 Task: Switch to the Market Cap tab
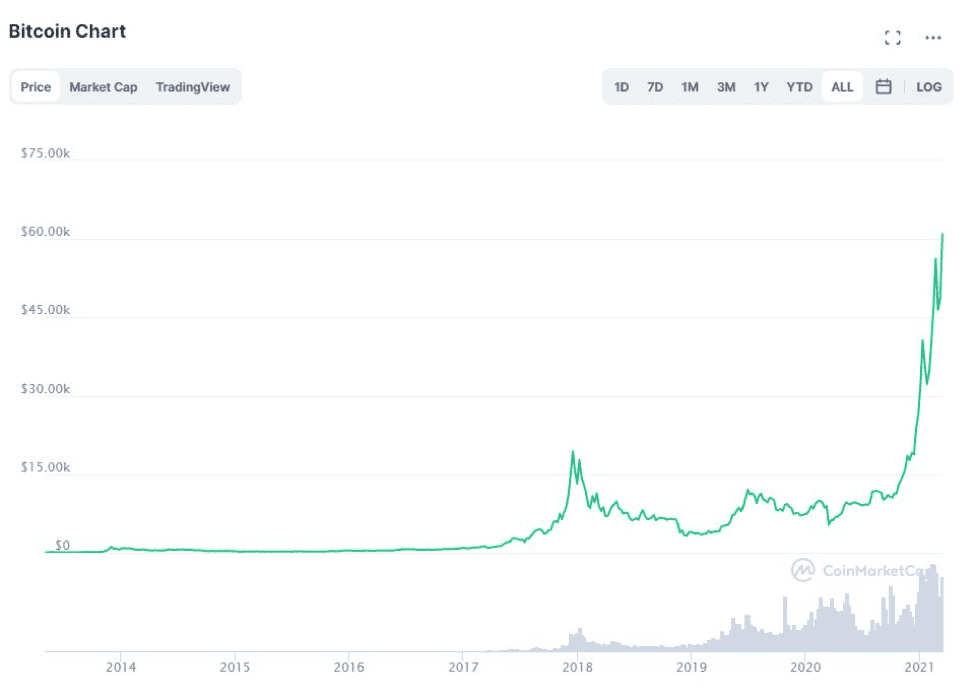pyautogui.click(x=103, y=87)
